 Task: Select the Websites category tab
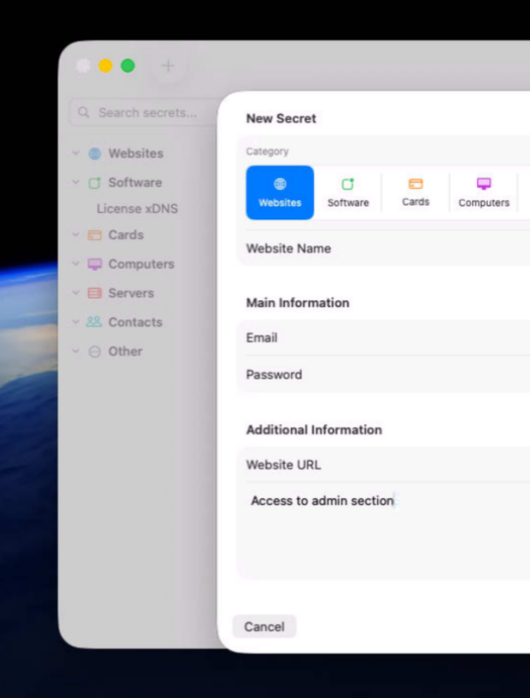pyautogui.click(x=280, y=193)
